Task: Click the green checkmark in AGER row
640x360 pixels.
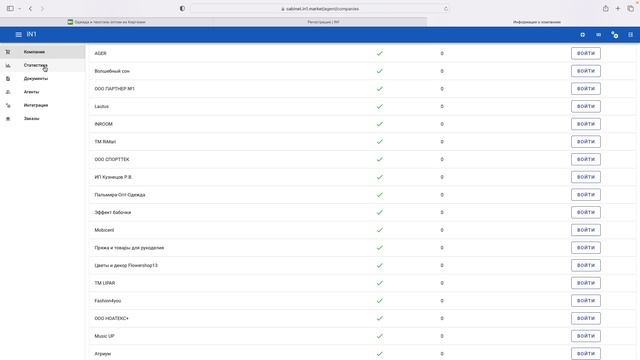Action: (x=380, y=53)
